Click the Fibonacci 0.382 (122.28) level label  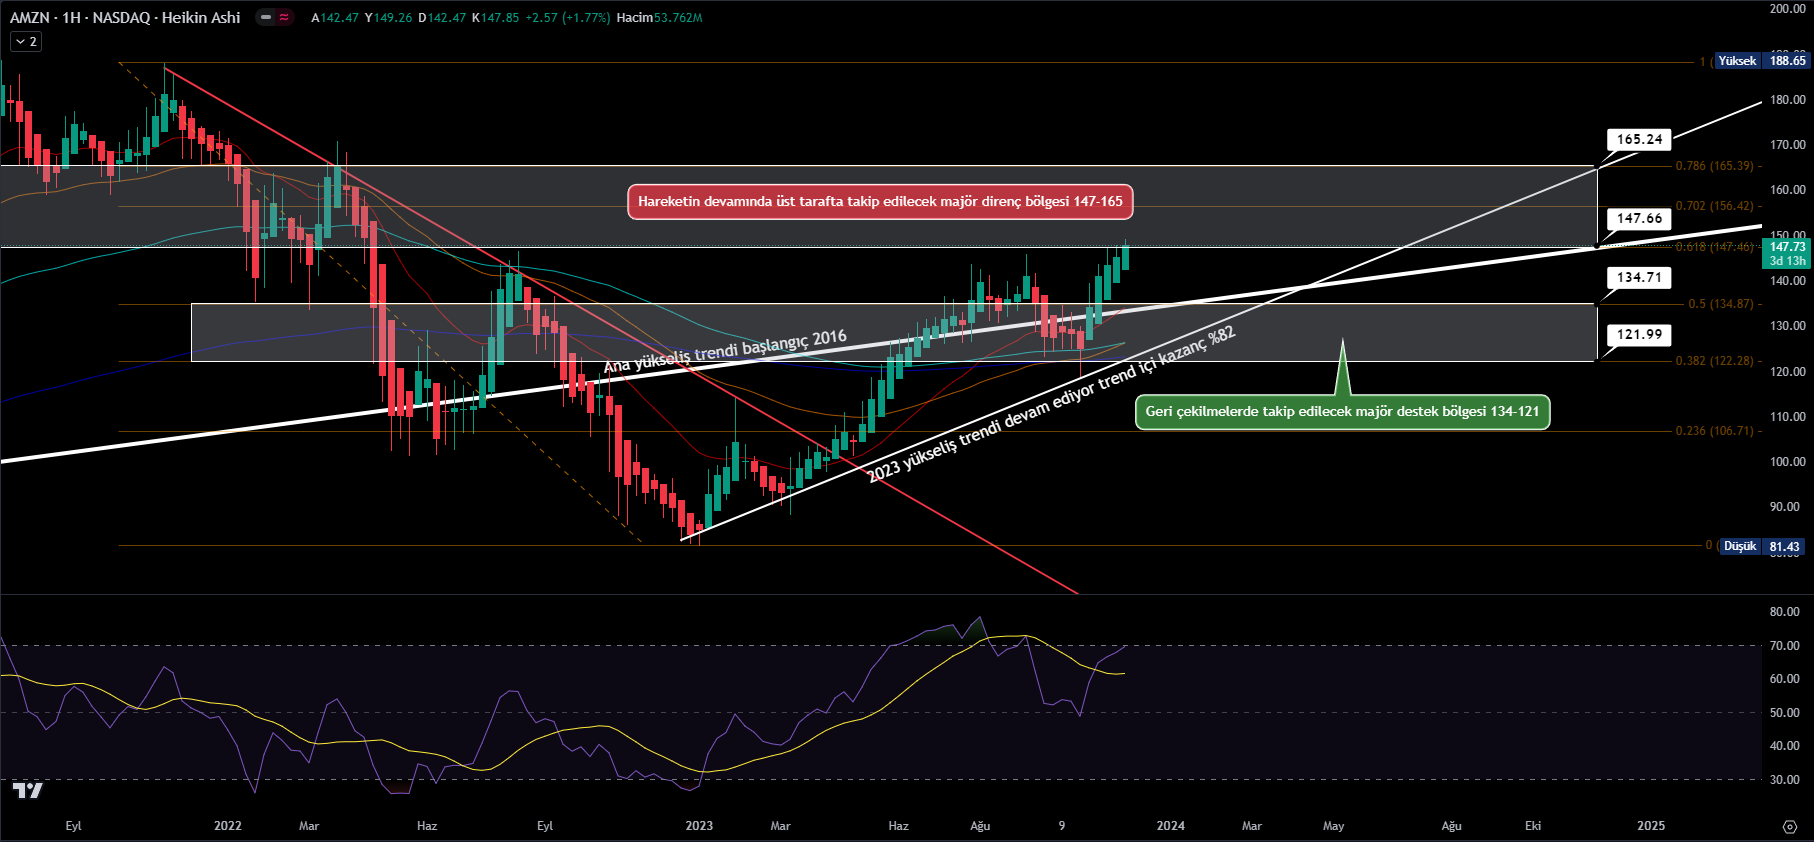1714,361
